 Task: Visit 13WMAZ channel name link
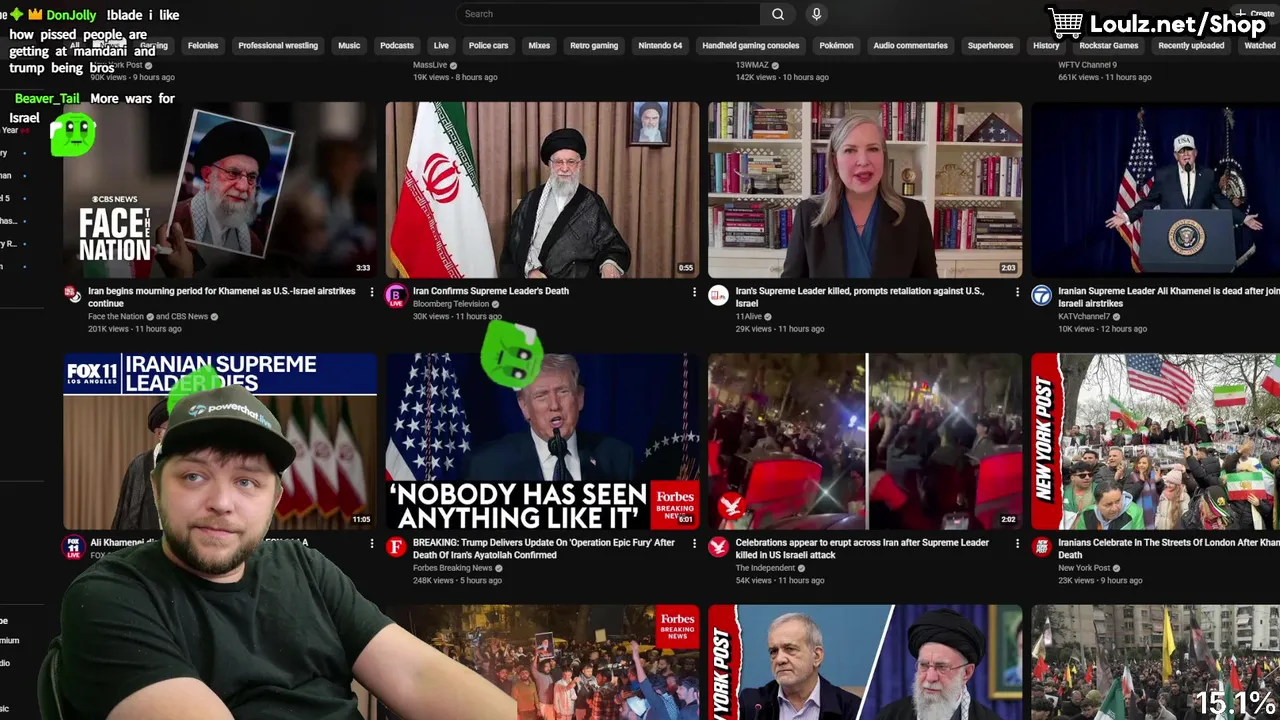[752, 65]
